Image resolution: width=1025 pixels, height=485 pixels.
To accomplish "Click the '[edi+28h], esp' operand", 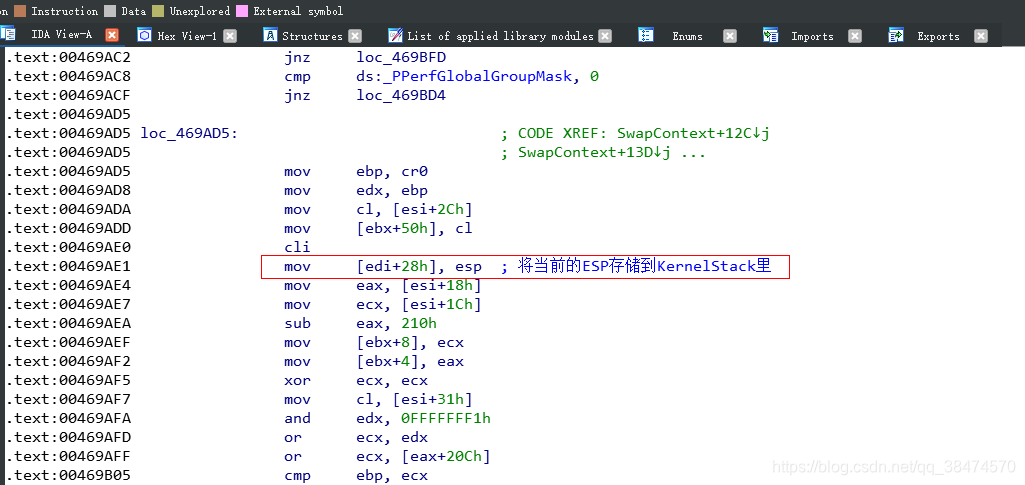I will (418, 266).
